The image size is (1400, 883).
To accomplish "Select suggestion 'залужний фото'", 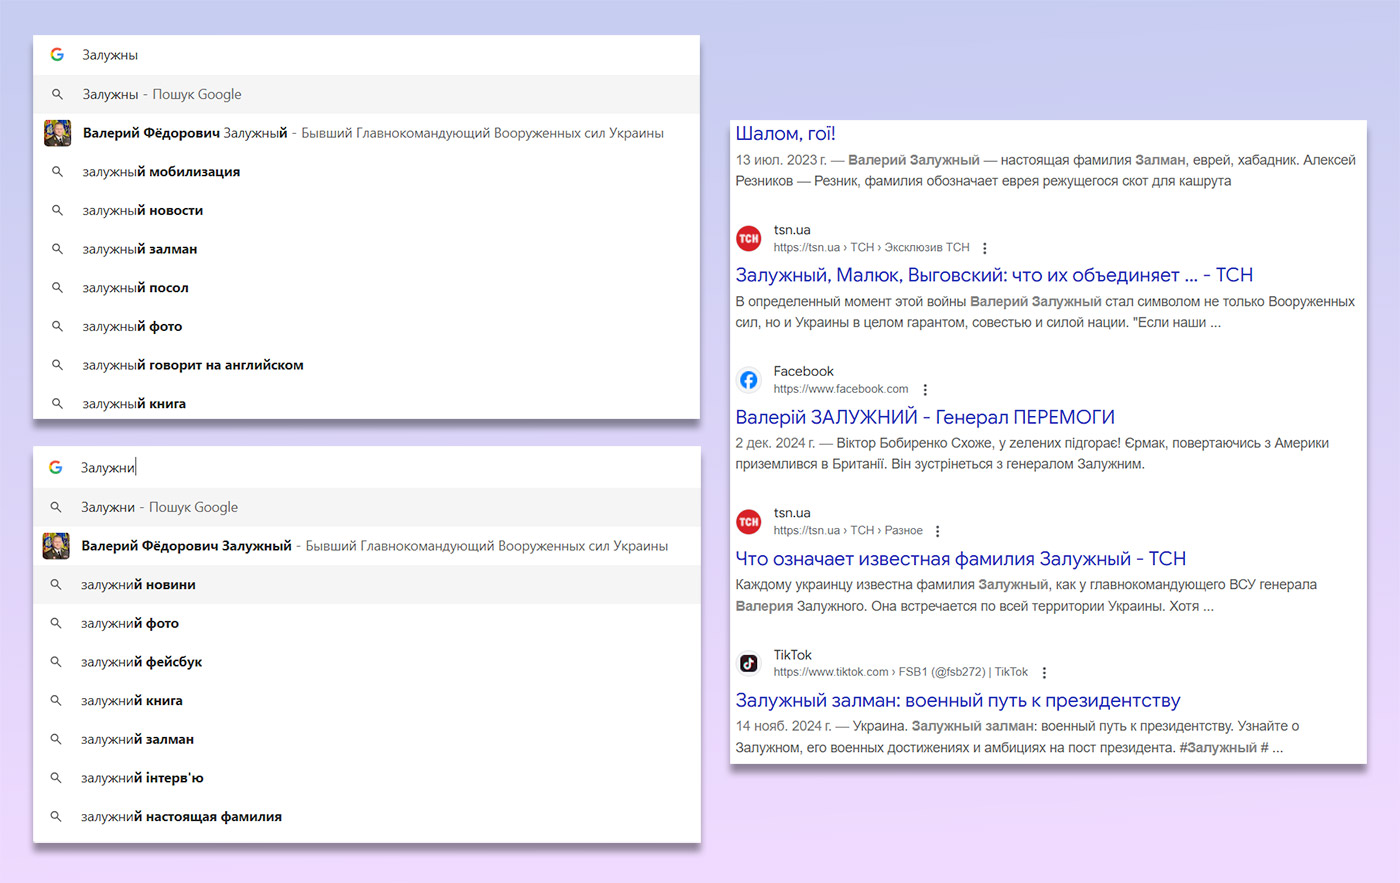I will tap(366, 623).
